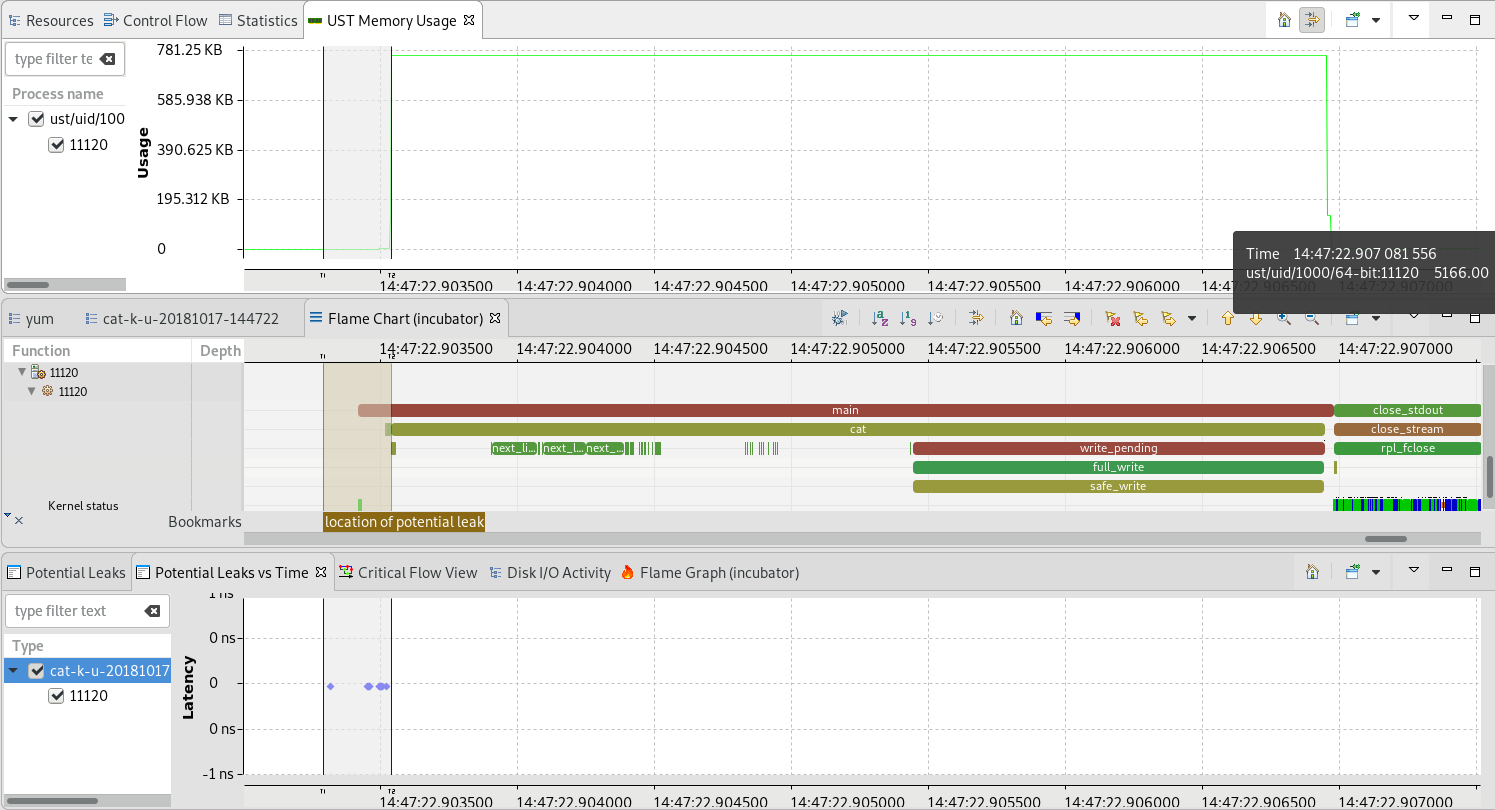
Task: Toggle cat-k-u-20181017 checkbox in Type list
Action: (x=37, y=670)
